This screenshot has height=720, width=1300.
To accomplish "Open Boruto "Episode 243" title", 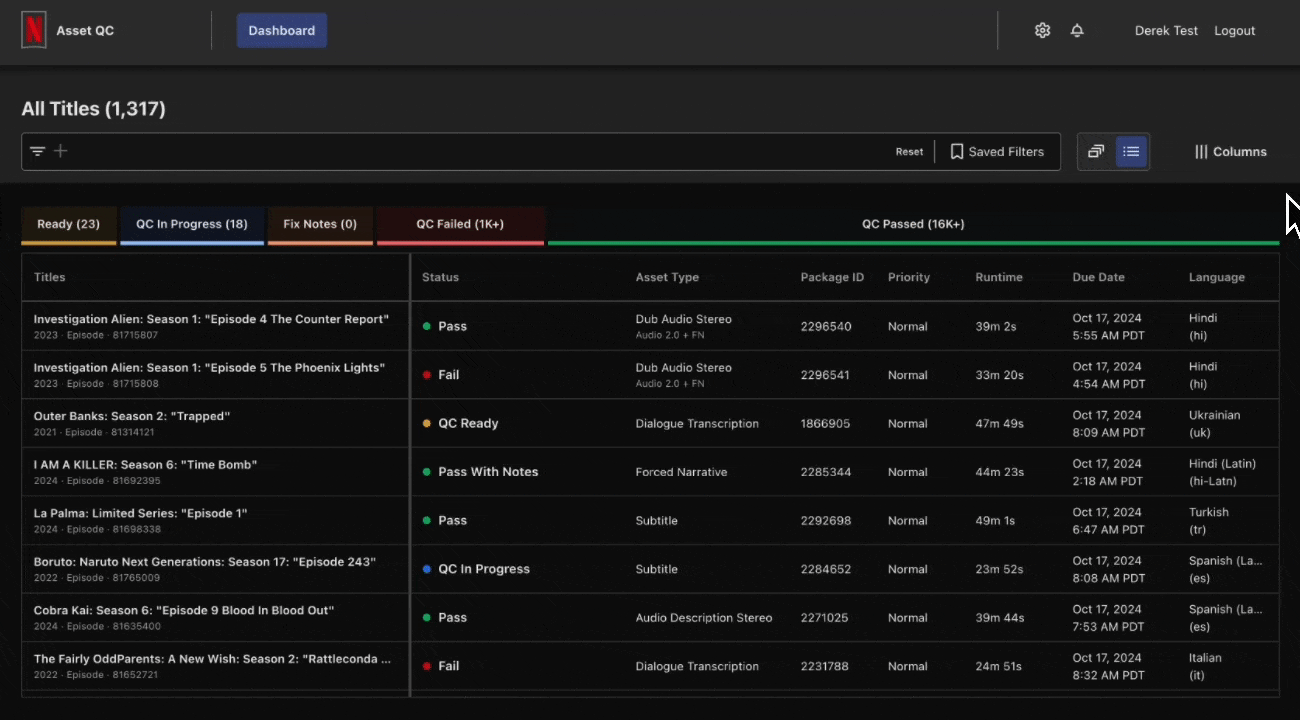I will click(205, 562).
